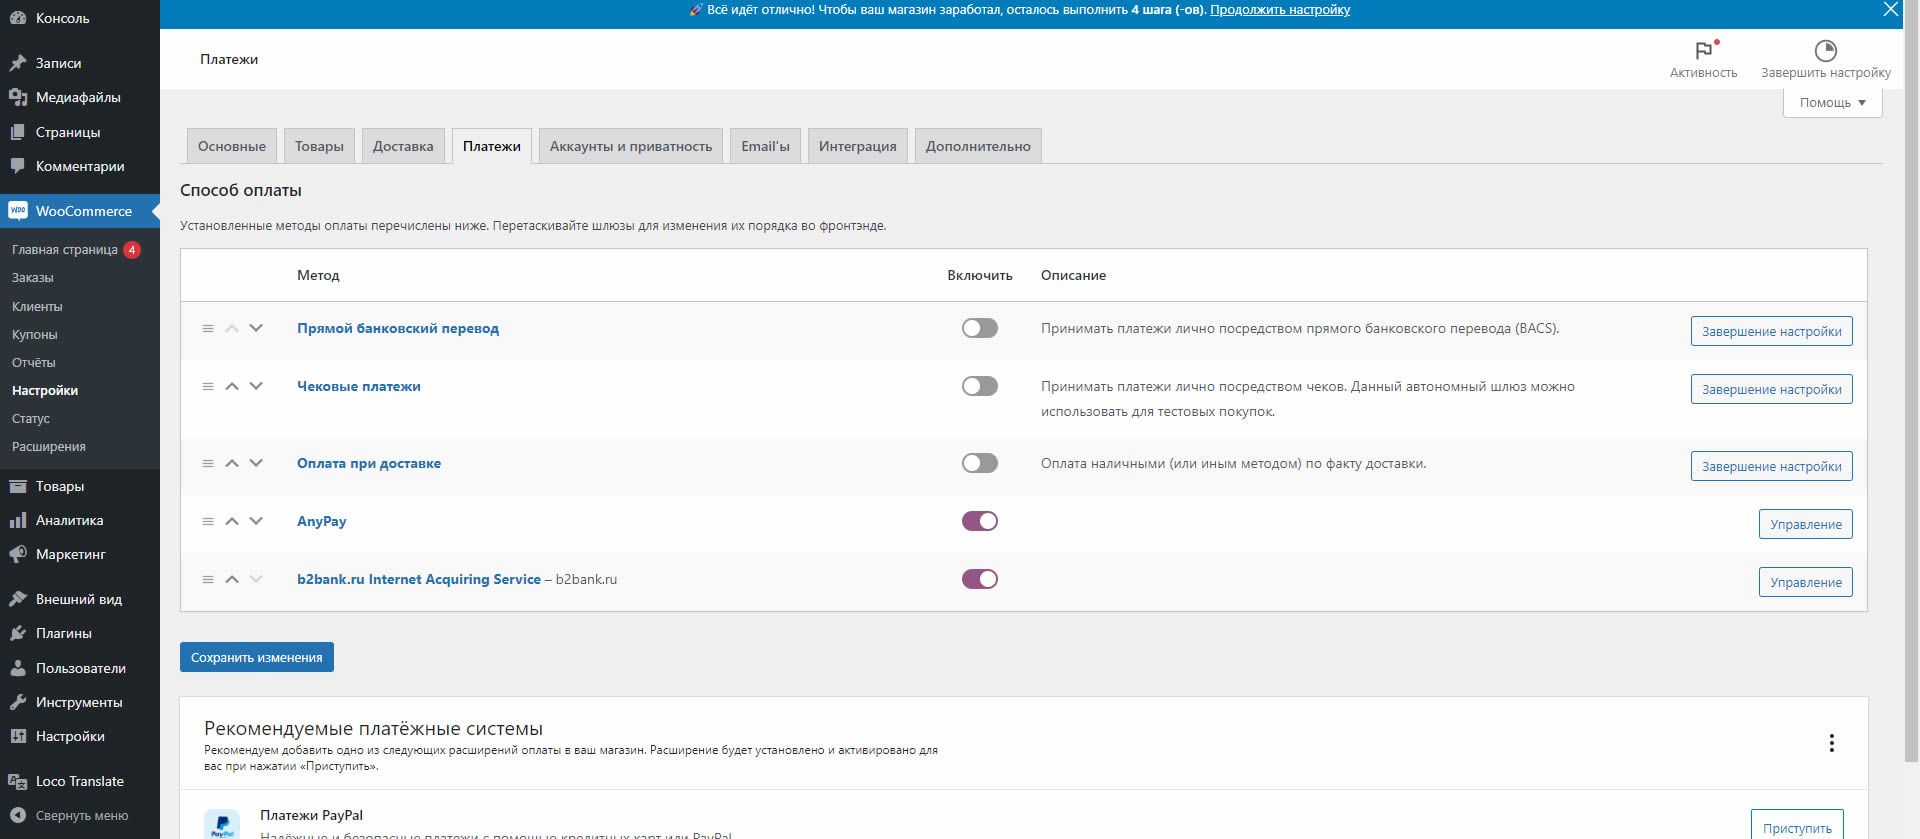Move Cash on delivery method down

point(256,463)
